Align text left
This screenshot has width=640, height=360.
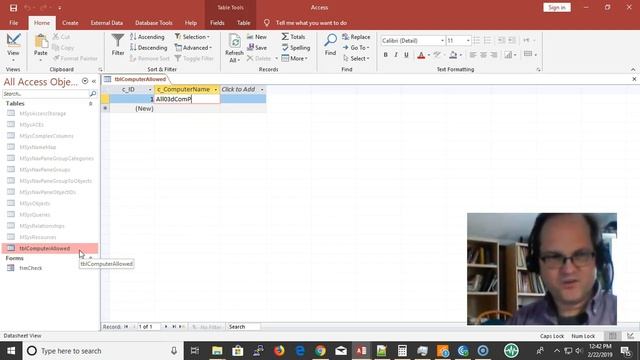tap(473, 55)
